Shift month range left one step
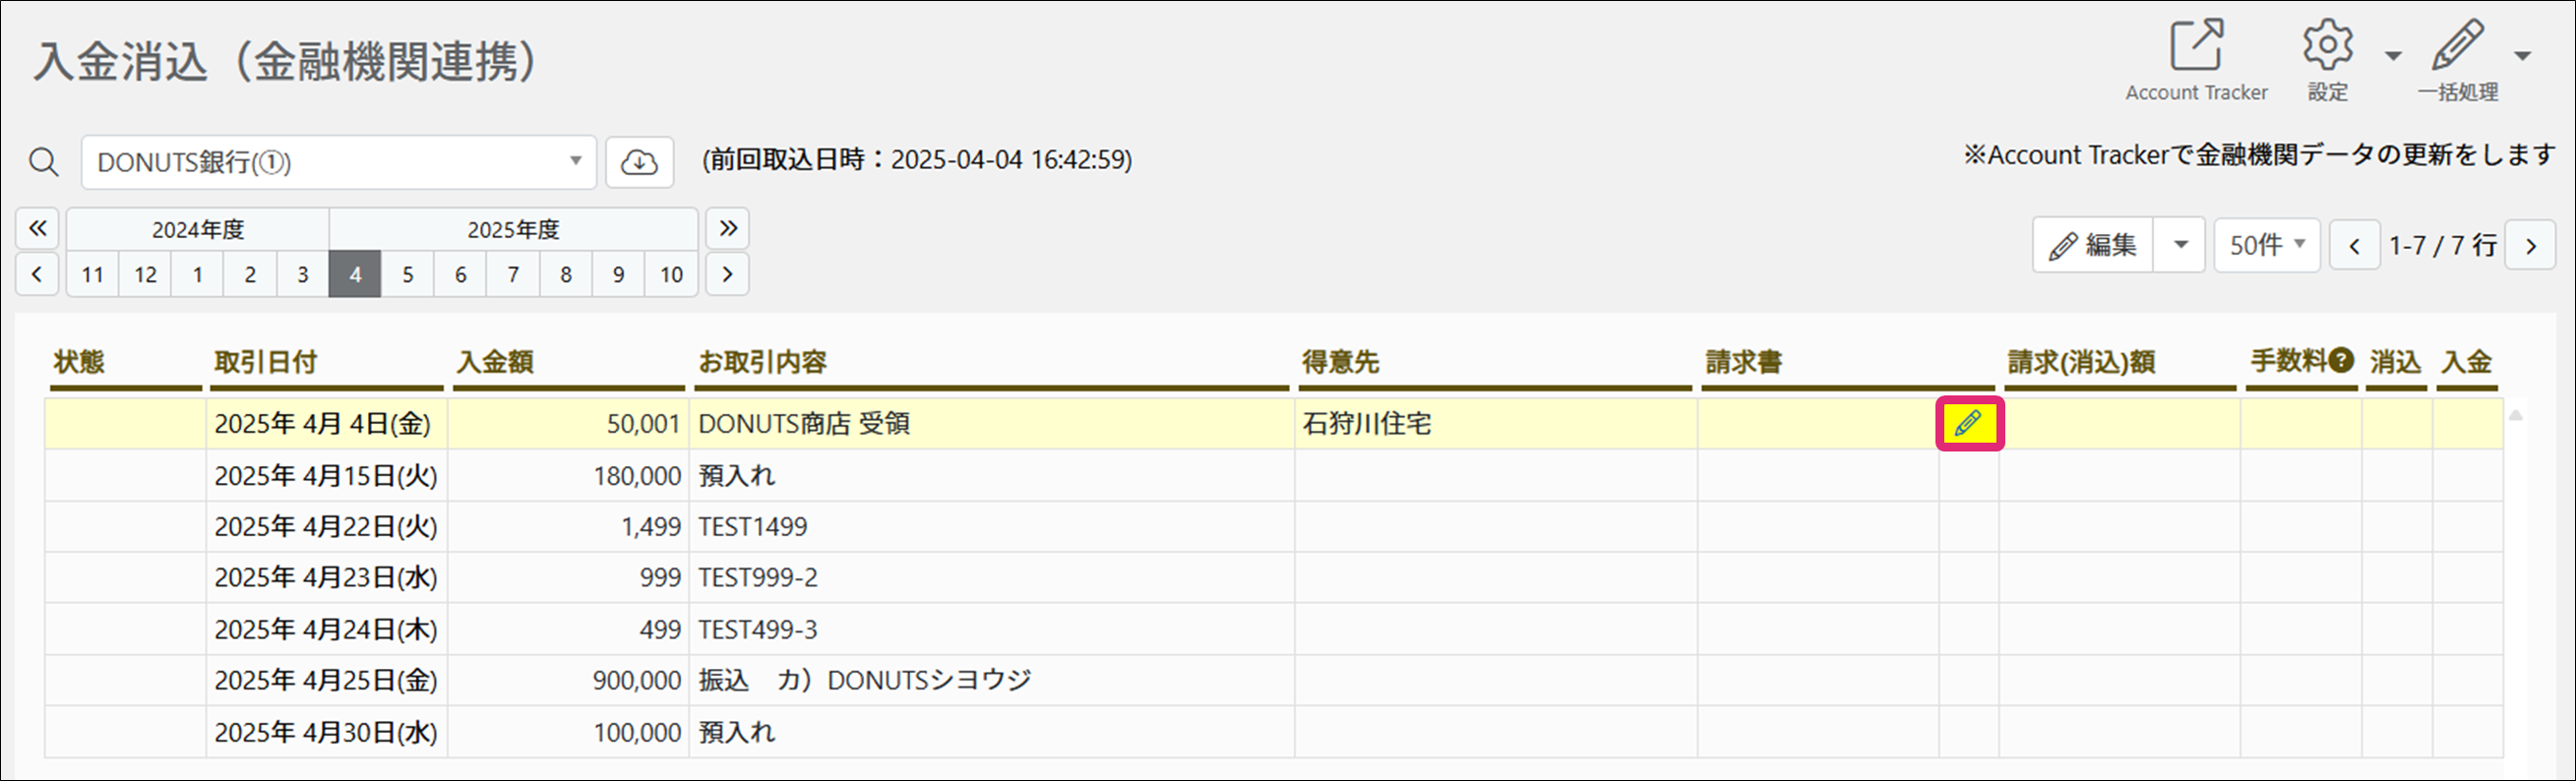The image size is (2576, 781). 37,274
